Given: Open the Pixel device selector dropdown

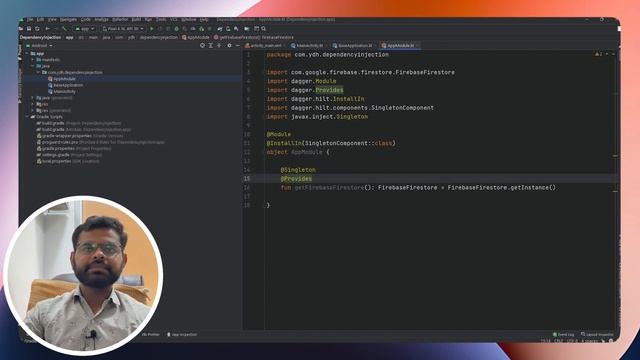Looking at the screenshot, I should (x=123, y=29).
